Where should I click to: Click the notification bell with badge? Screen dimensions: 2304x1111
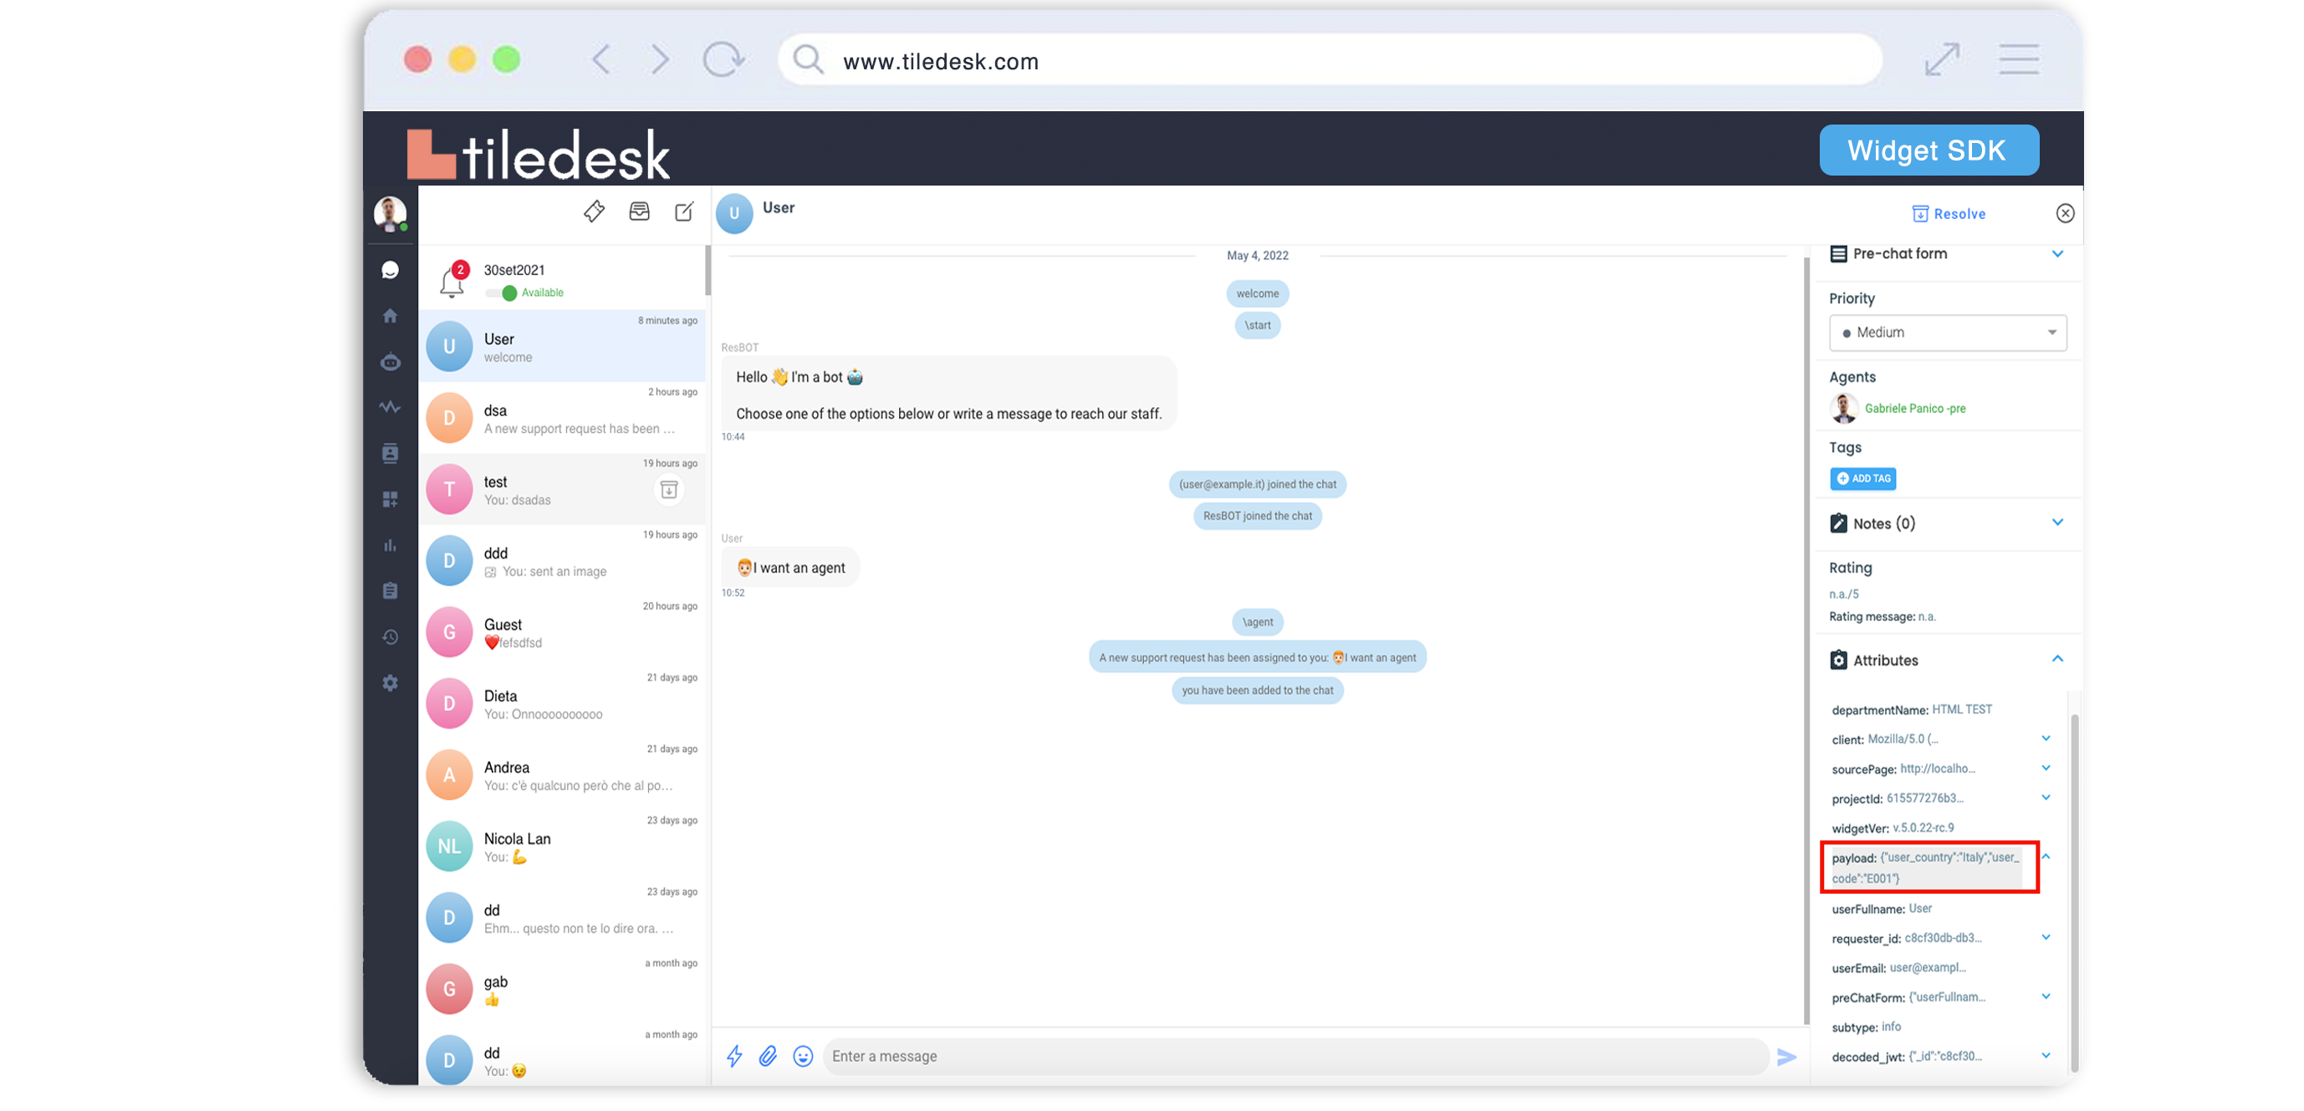pos(452,282)
